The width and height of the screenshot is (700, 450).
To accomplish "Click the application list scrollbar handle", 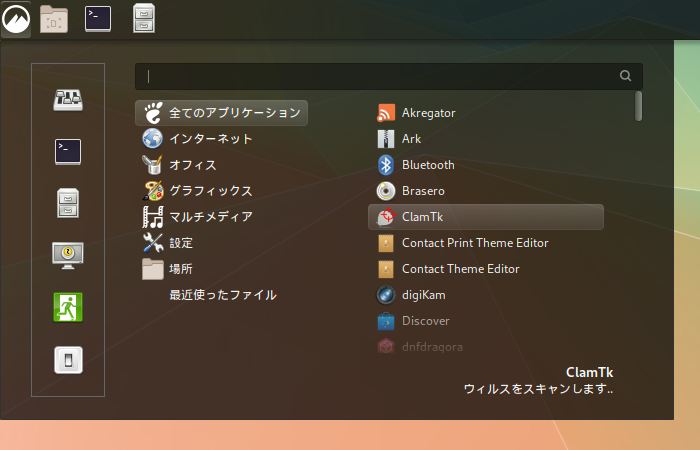I will pos(638,106).
